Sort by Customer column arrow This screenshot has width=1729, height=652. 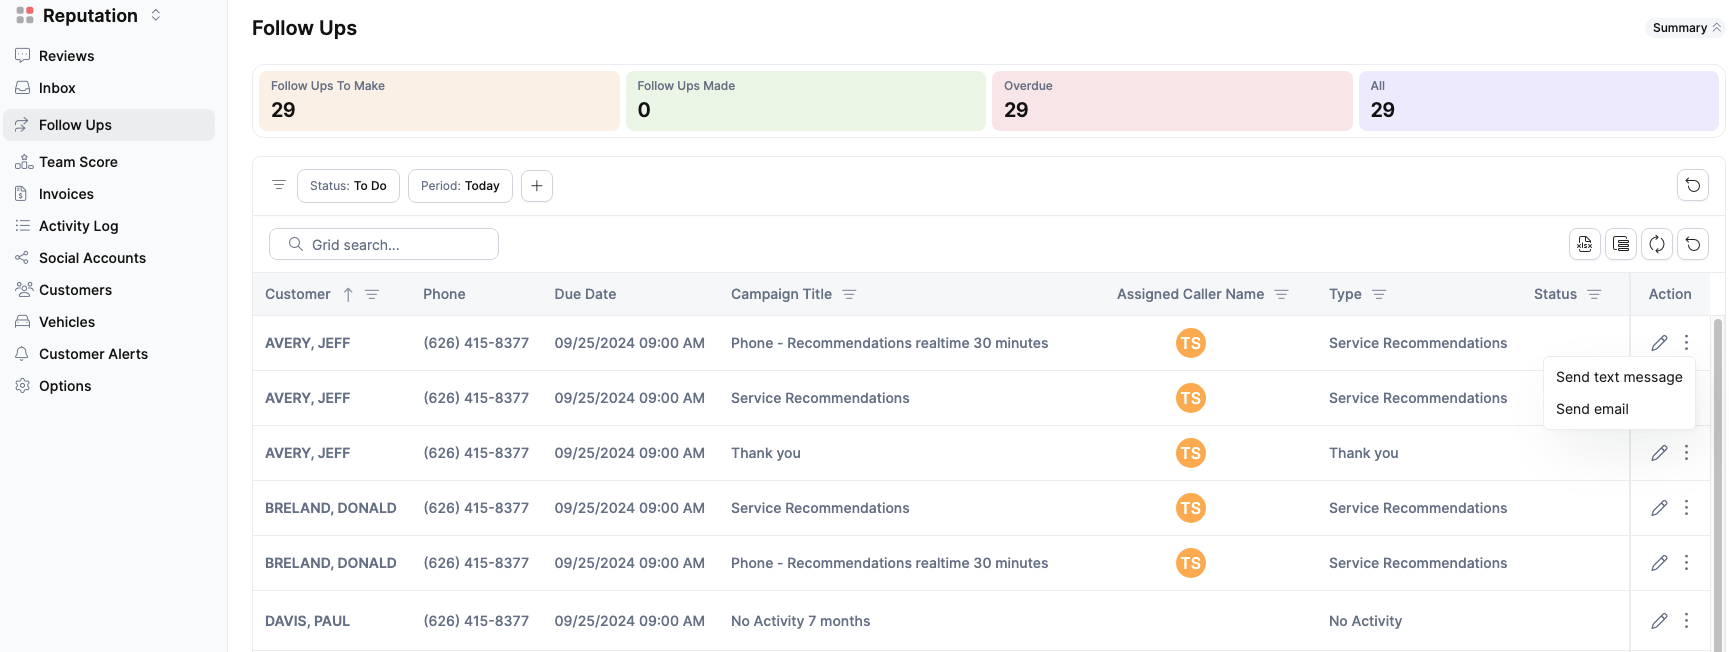click(x=348, y=294)
